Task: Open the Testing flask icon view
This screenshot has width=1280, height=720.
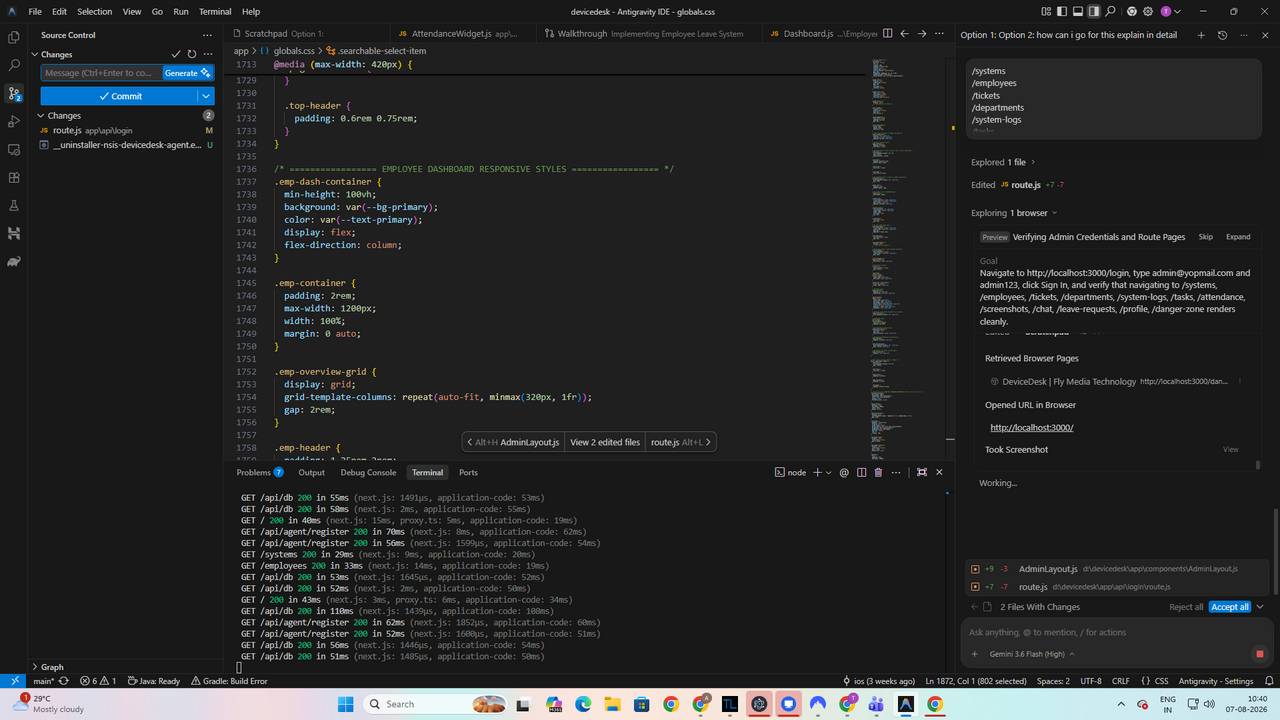Action: pyautogui.click(x=14, y=205)
